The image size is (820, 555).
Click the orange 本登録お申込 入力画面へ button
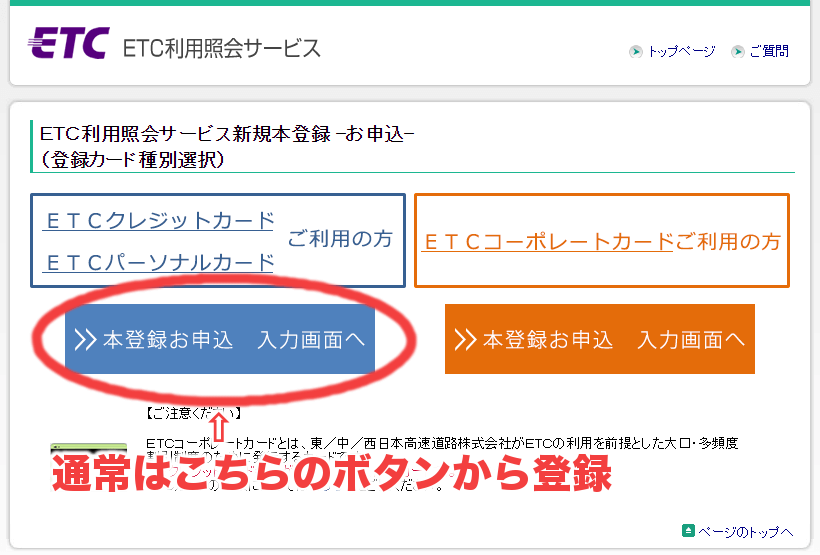click(600, 339)
